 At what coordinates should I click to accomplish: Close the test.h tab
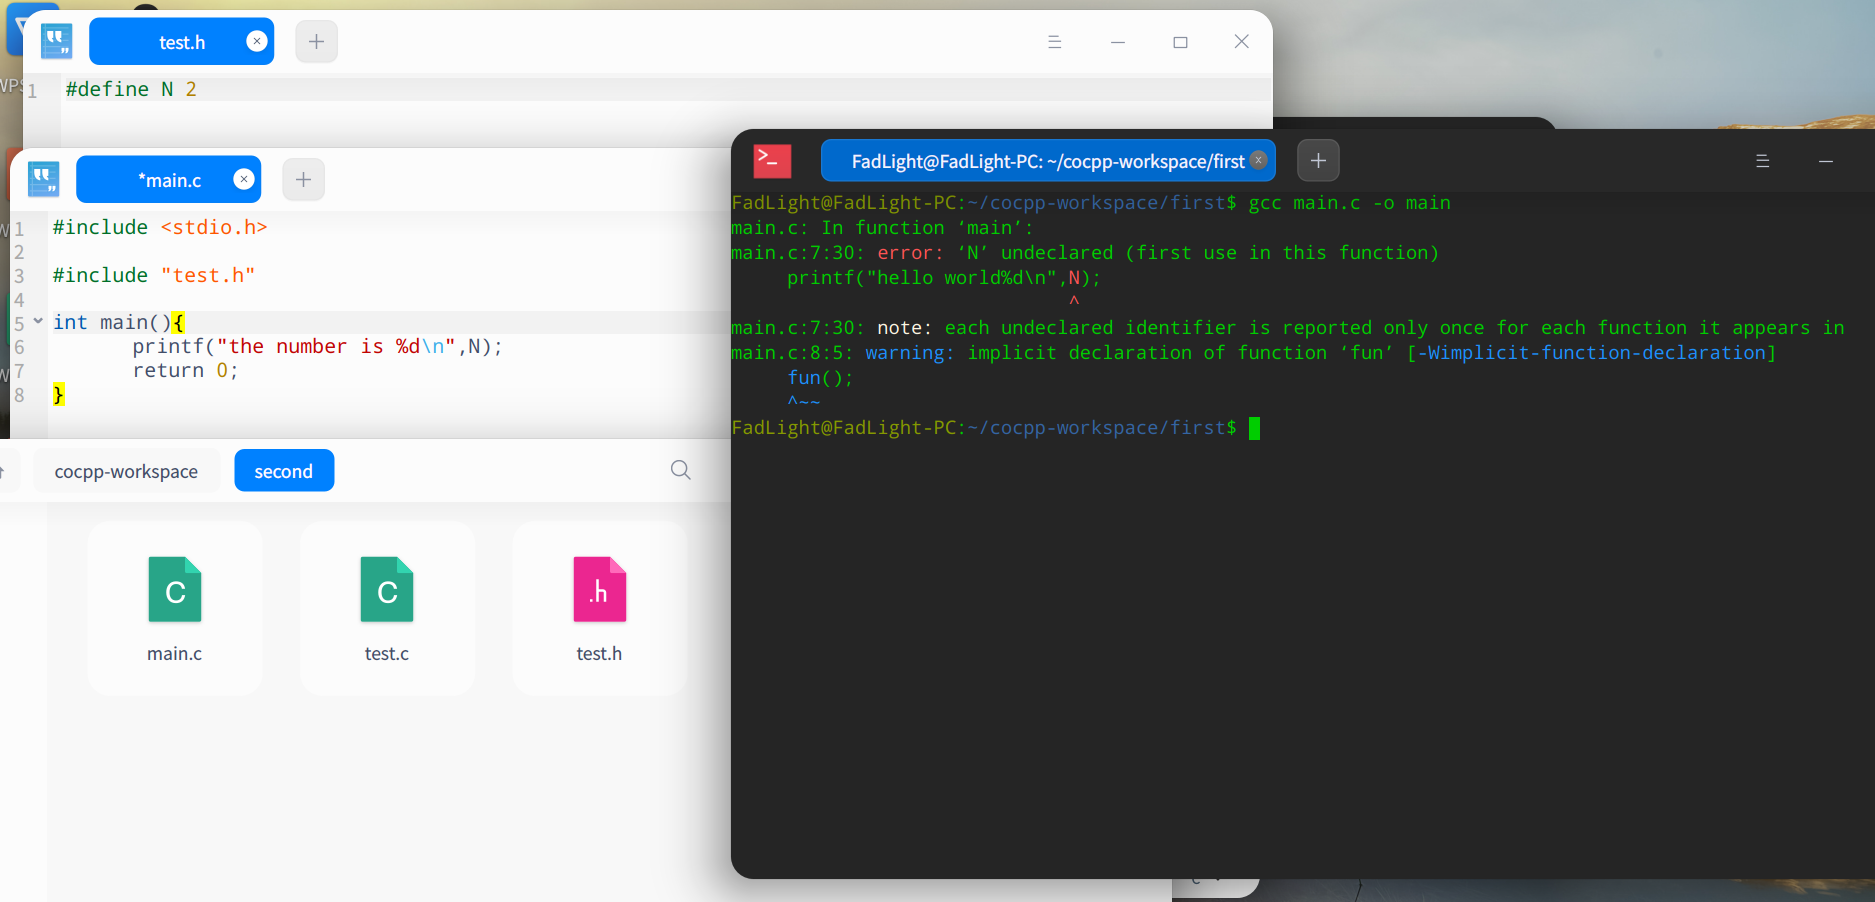coord(257,41)
